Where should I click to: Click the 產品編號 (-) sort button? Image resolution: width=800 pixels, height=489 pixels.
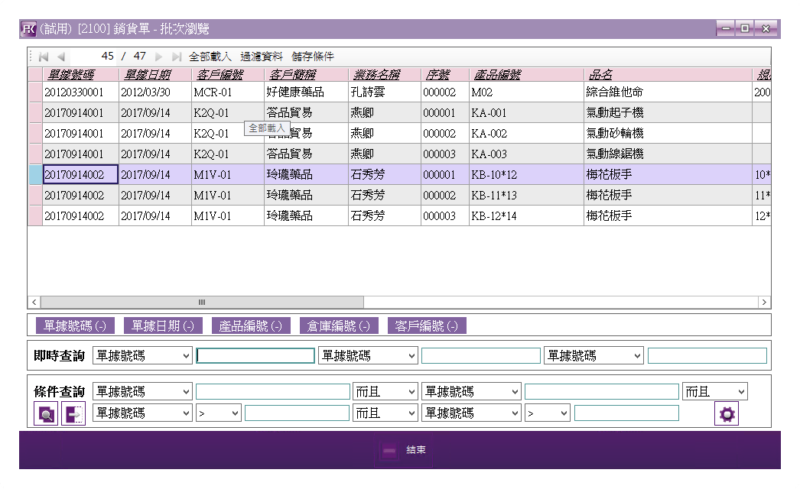[251, 326]
